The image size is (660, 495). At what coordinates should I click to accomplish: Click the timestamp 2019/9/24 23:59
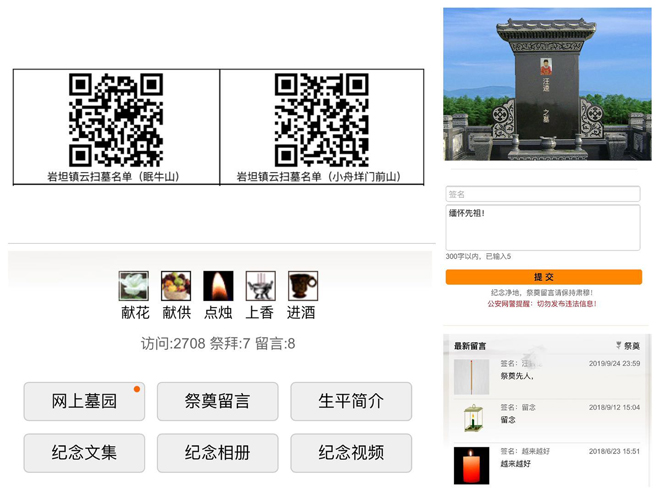pos(615,363)
